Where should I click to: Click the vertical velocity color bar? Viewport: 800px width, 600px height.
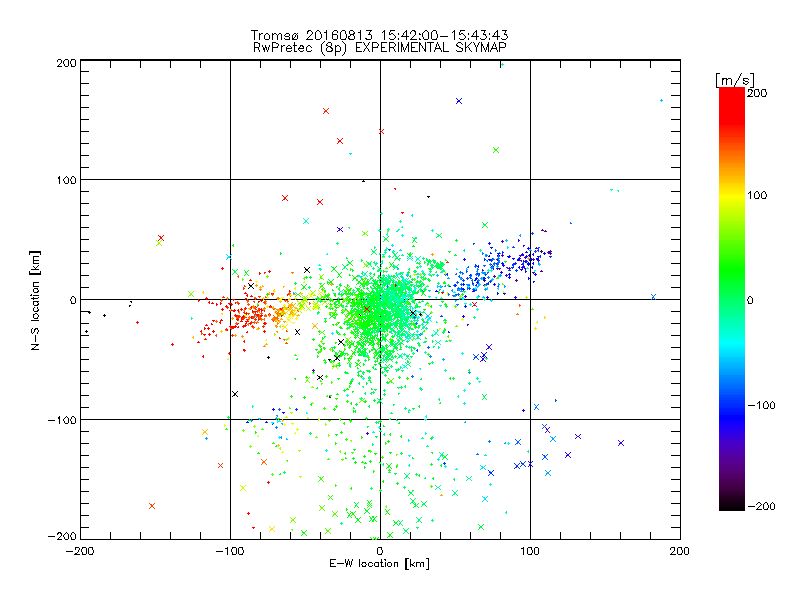pos(732,299)
